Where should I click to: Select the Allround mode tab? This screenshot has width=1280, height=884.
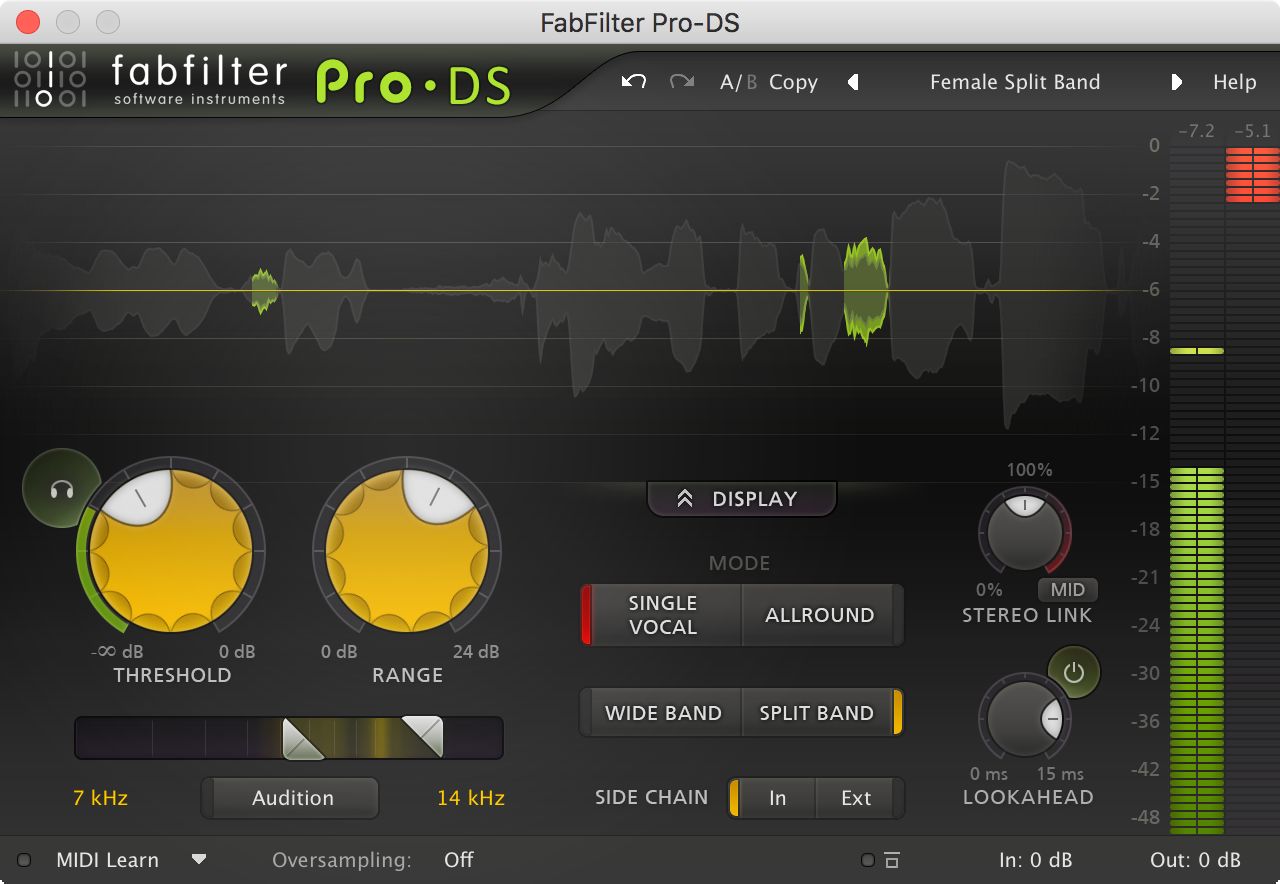pos(821,614)
